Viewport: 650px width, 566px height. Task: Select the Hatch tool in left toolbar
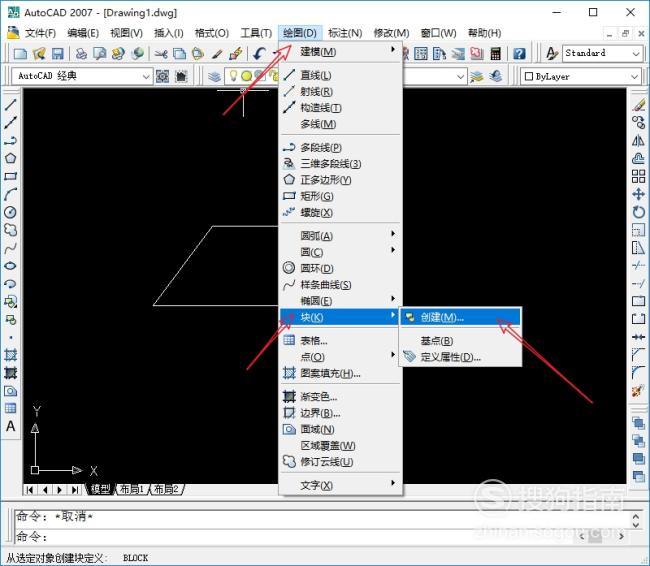[x=10, y=355]
